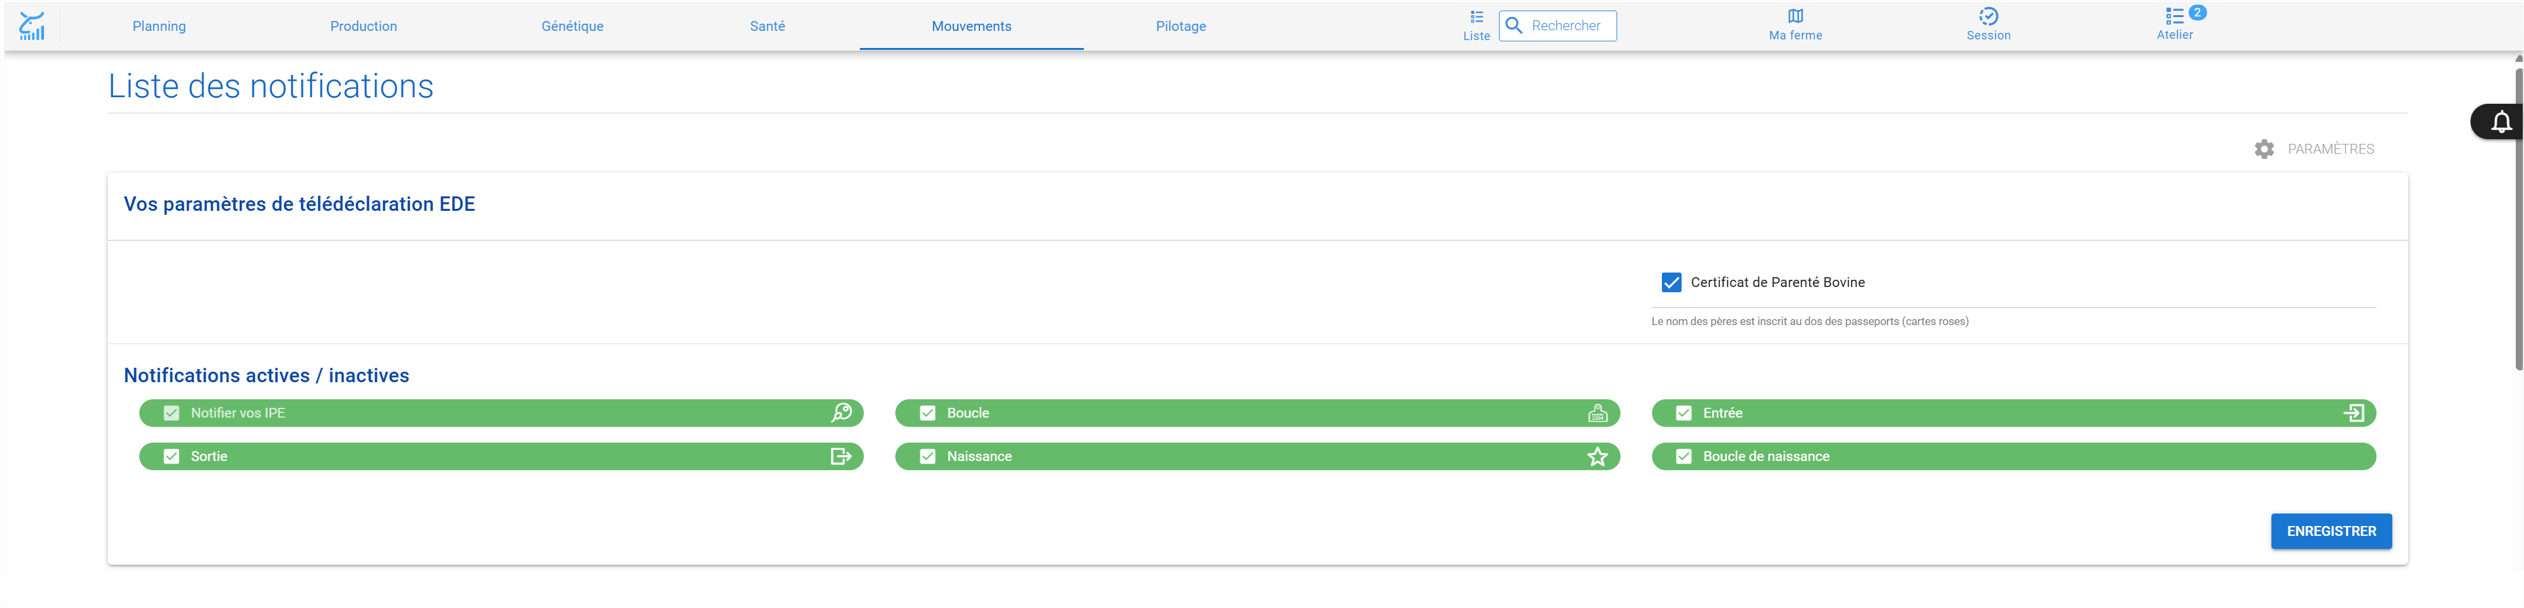Click the PARAMÈTRES label button
The image size is (2524, 608).
pos(2330,149)
